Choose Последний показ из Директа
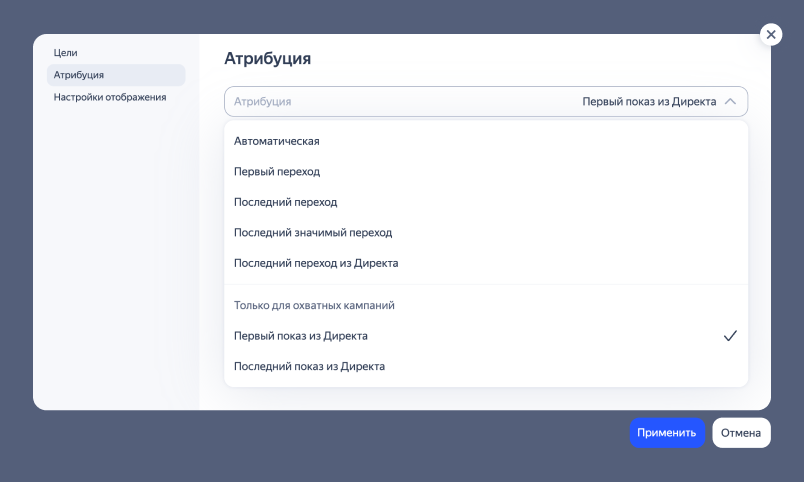This screenshot has height=482, width=804. 309,367
